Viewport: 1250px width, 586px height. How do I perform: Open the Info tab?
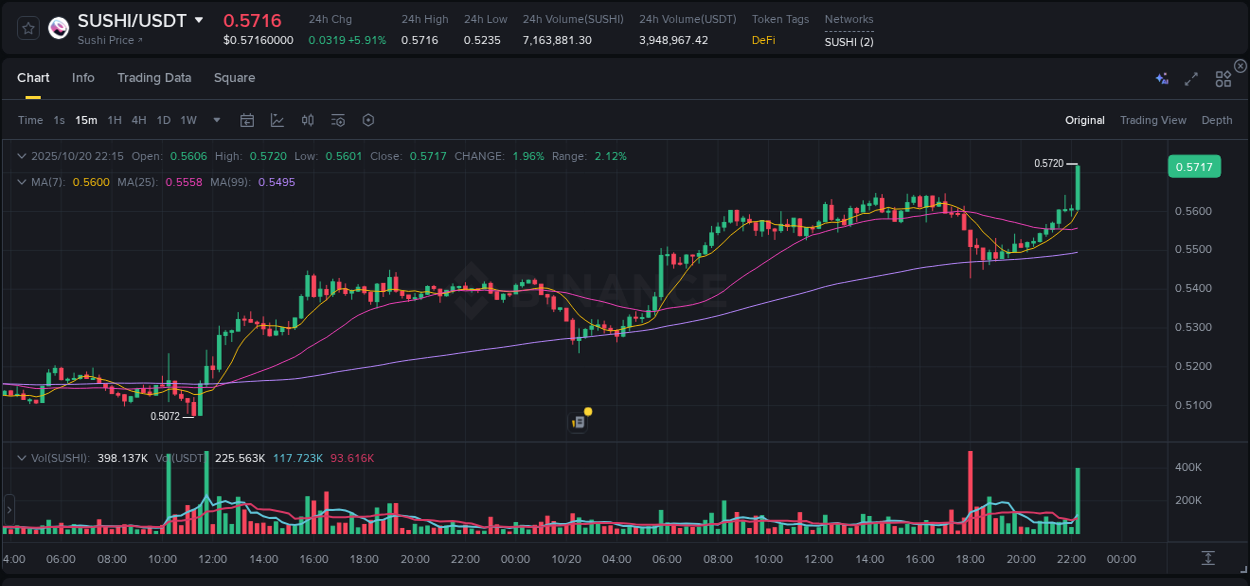click(83, 77)
